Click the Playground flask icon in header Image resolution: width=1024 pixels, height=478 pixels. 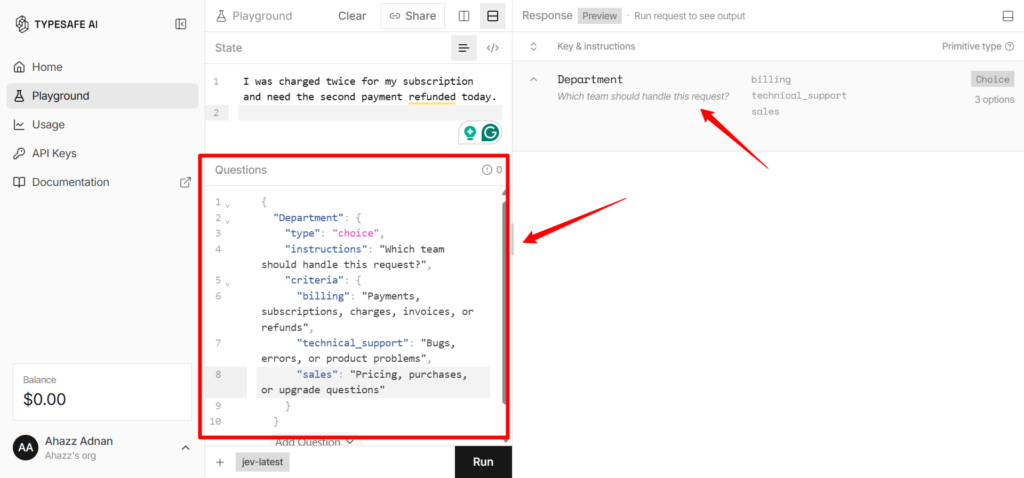221,16
